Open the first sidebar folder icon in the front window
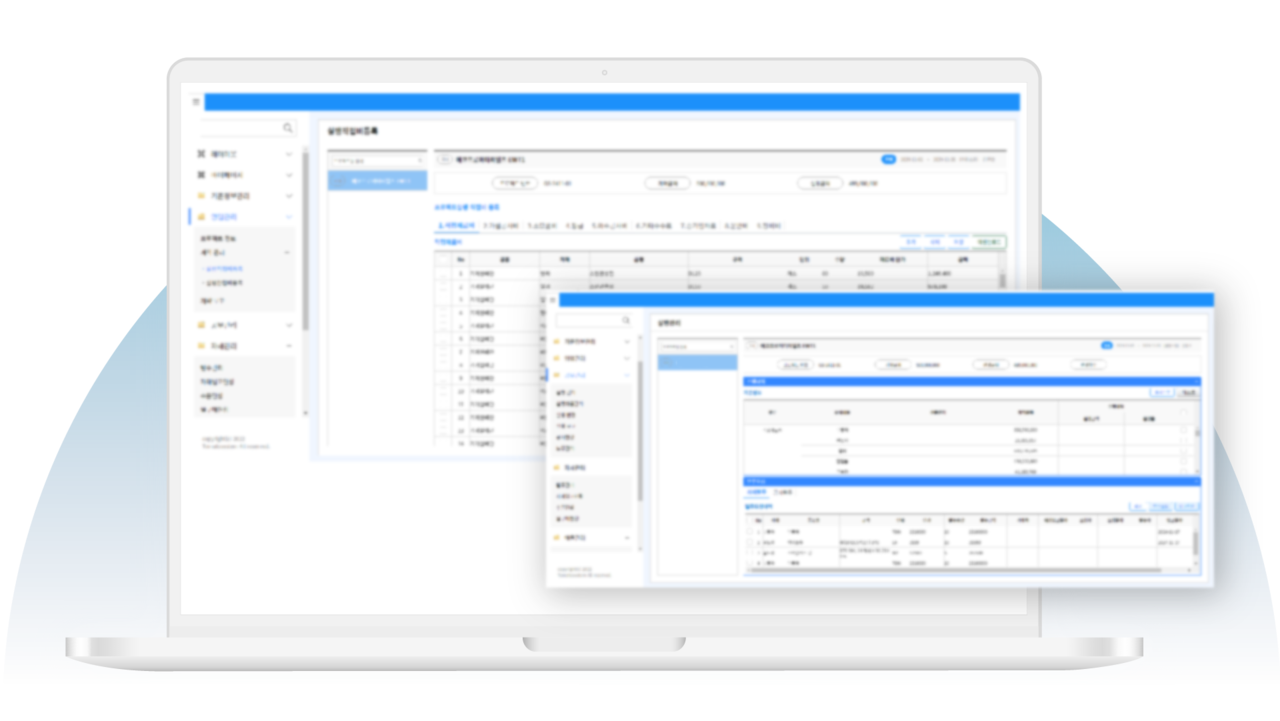Image resolution: width=1280 pixels, height=721 pixels. pyautogui.click(x=557, y=342)
